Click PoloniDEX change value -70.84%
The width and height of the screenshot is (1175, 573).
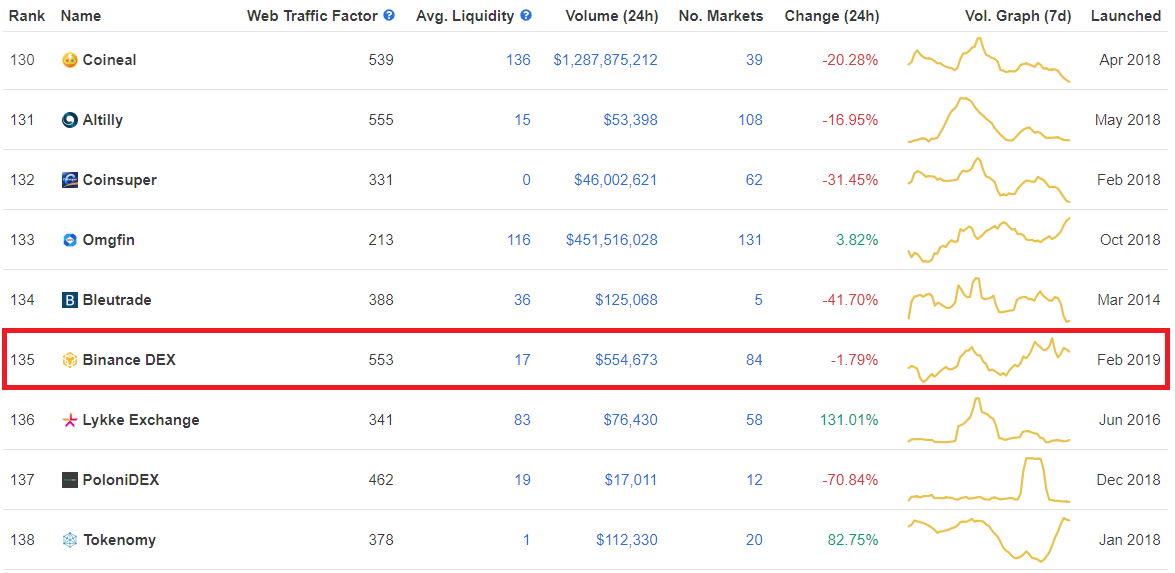pyautogui.click(x=850, y=480)
